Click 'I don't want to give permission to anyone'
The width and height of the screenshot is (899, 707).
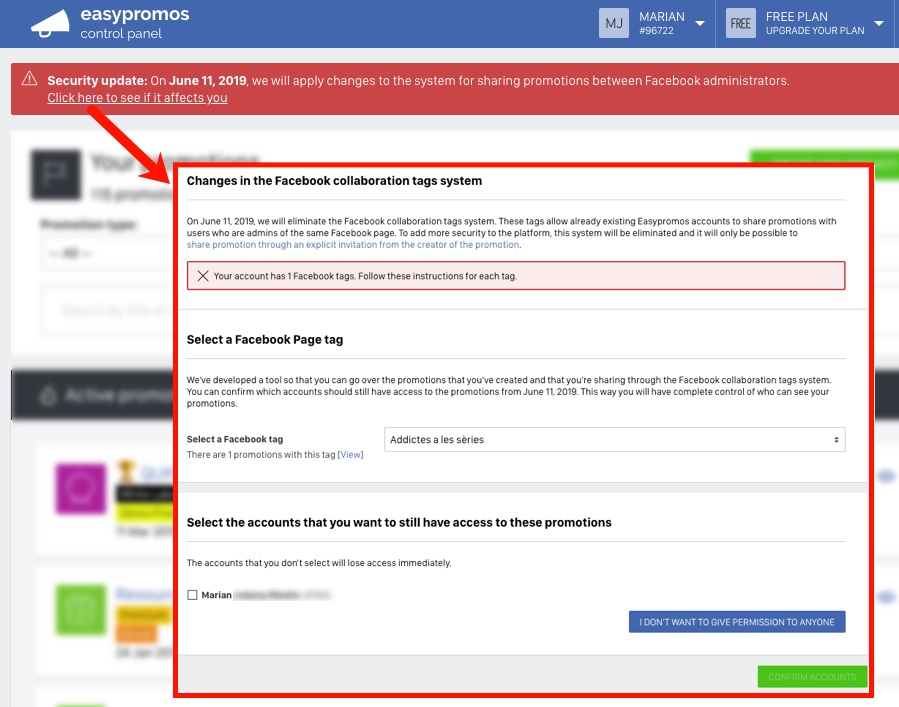pos(737,622)
